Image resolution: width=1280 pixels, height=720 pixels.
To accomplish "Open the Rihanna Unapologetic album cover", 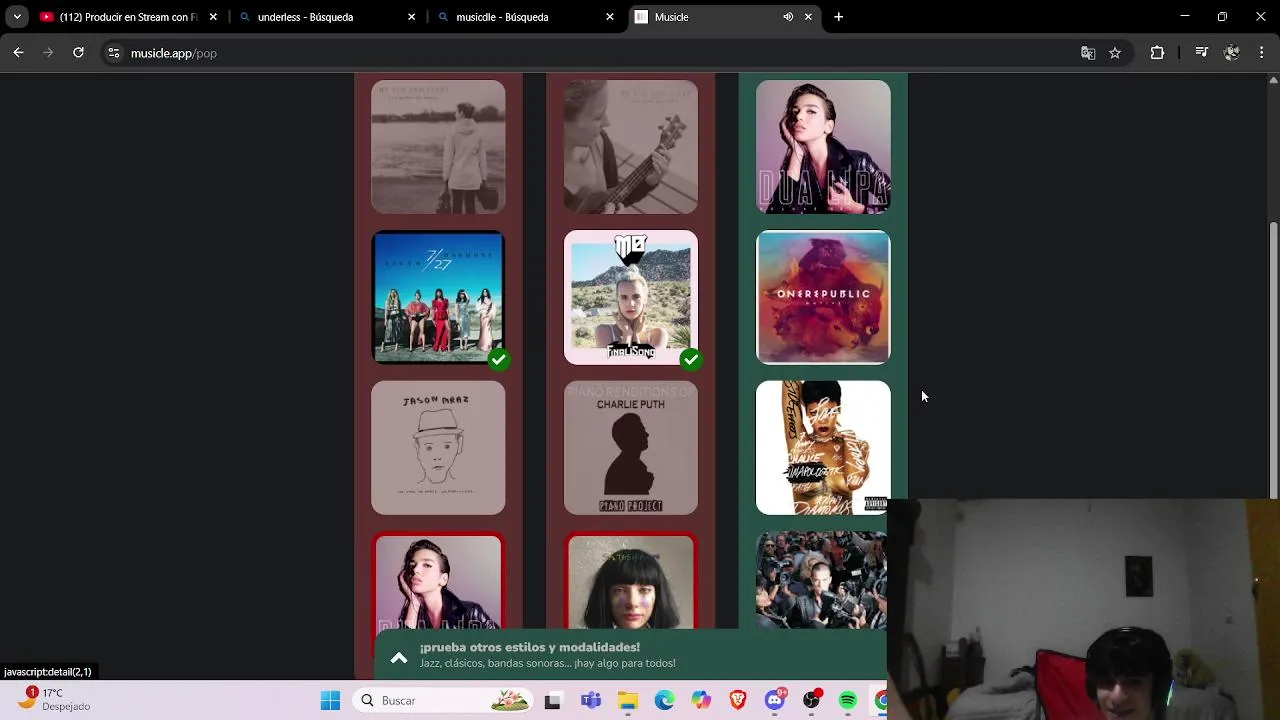I will 823,447.
